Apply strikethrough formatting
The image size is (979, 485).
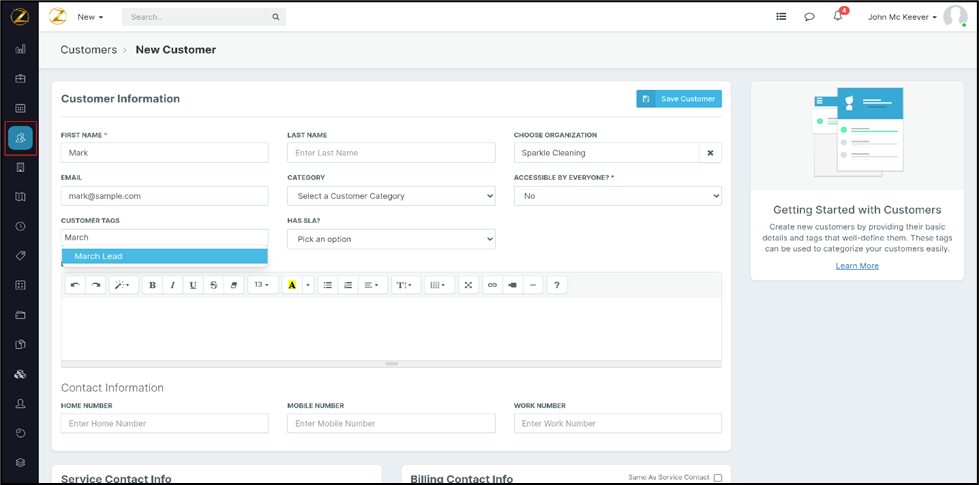click(x=214, y=285)
